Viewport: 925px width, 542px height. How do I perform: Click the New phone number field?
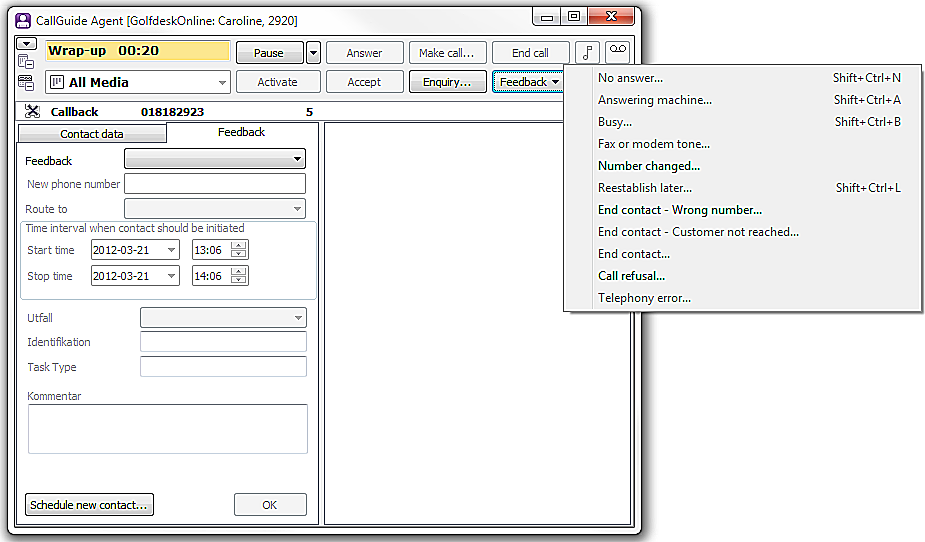tap(215, 183)
